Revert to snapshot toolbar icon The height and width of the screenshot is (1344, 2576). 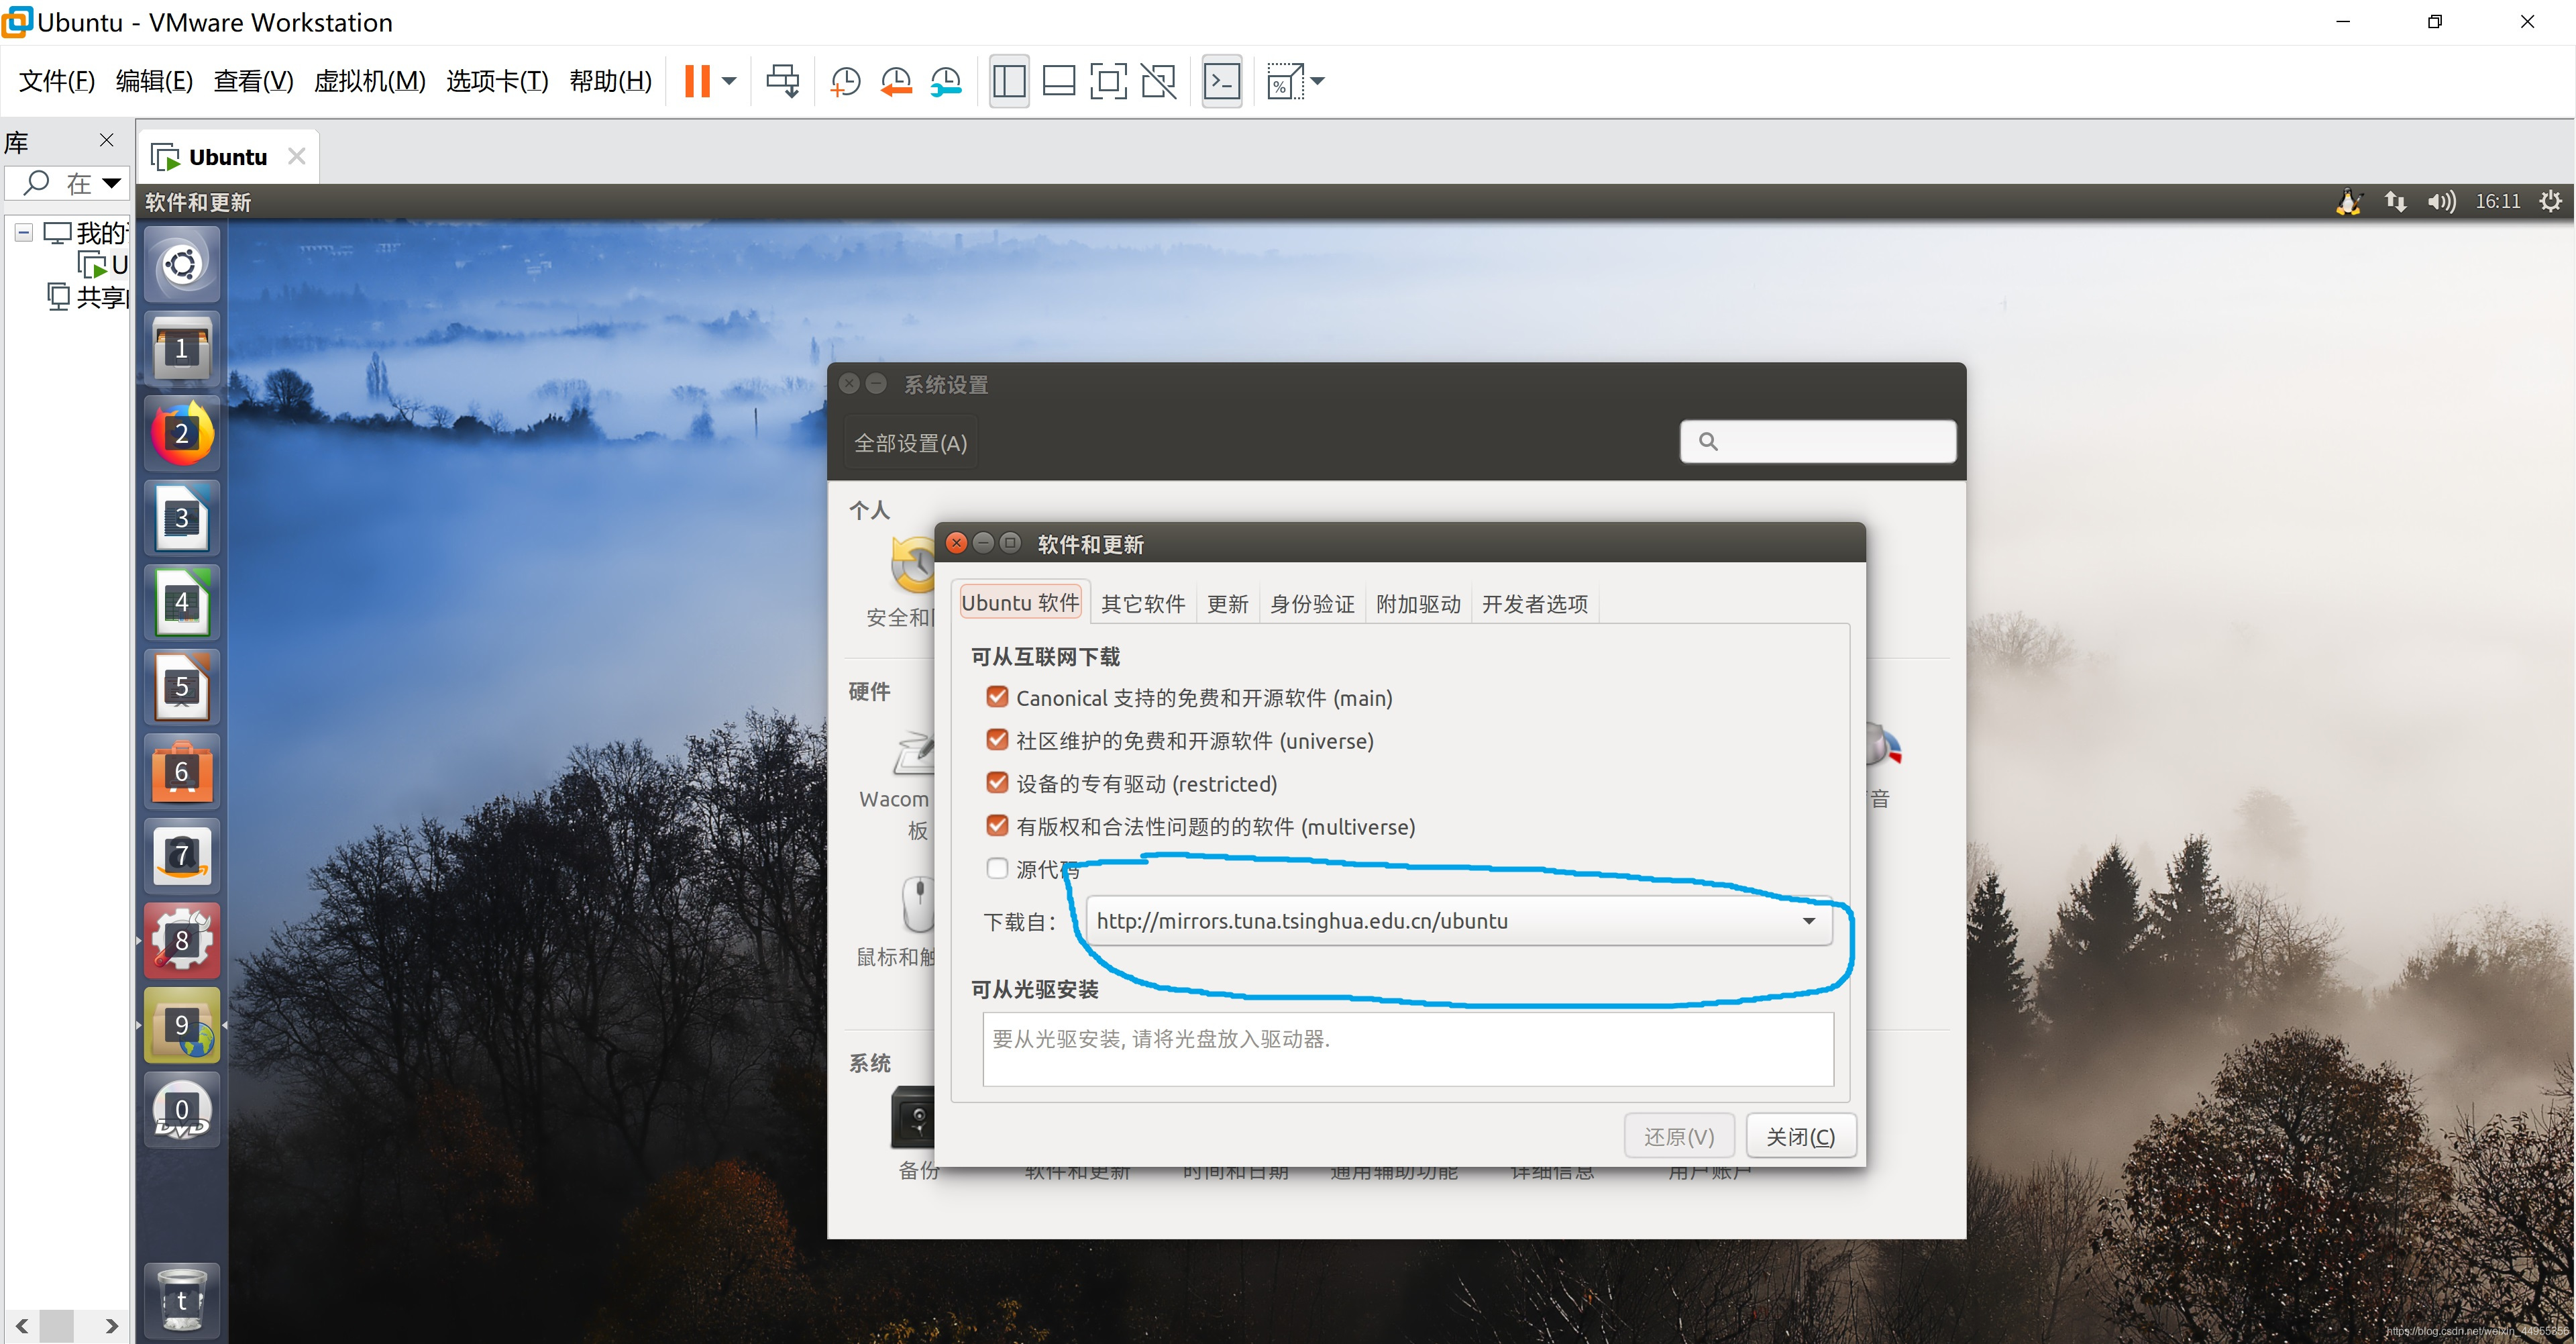click(896, 81)
